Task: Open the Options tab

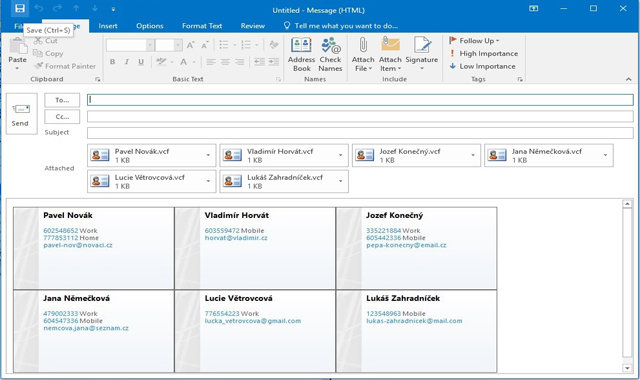Action: coord(150,26)
